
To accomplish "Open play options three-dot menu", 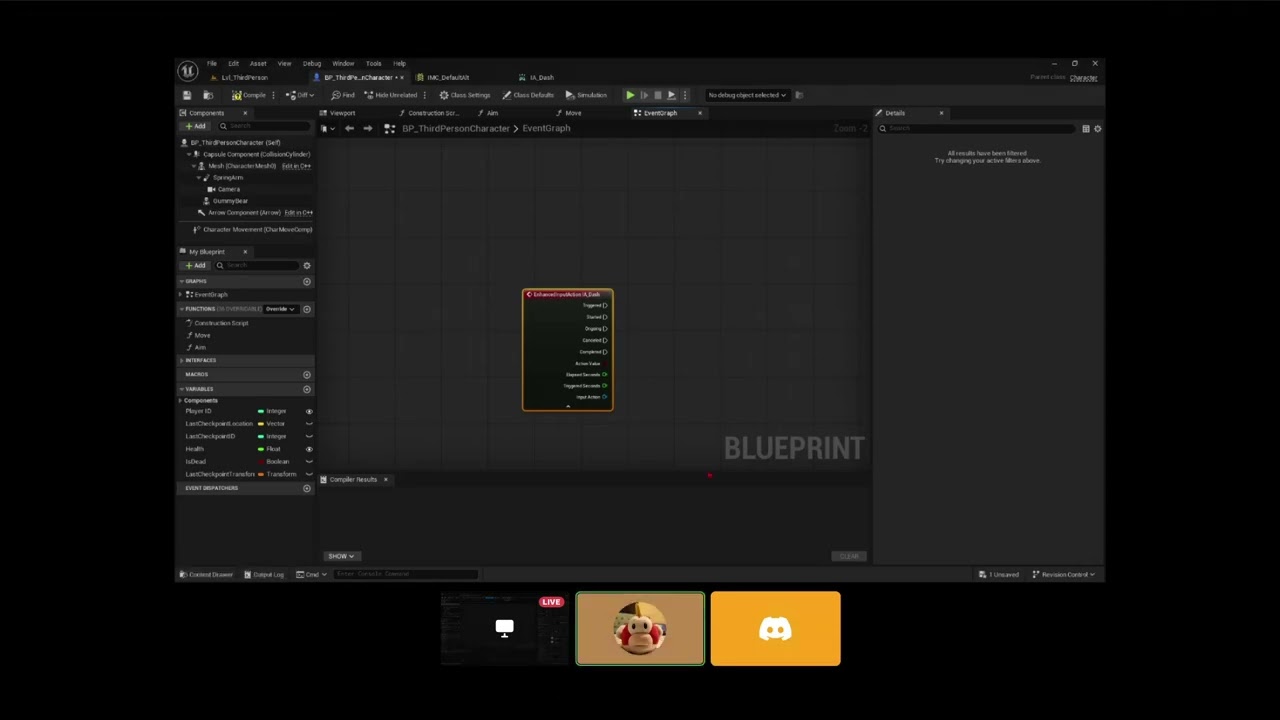I will (684, 95).
